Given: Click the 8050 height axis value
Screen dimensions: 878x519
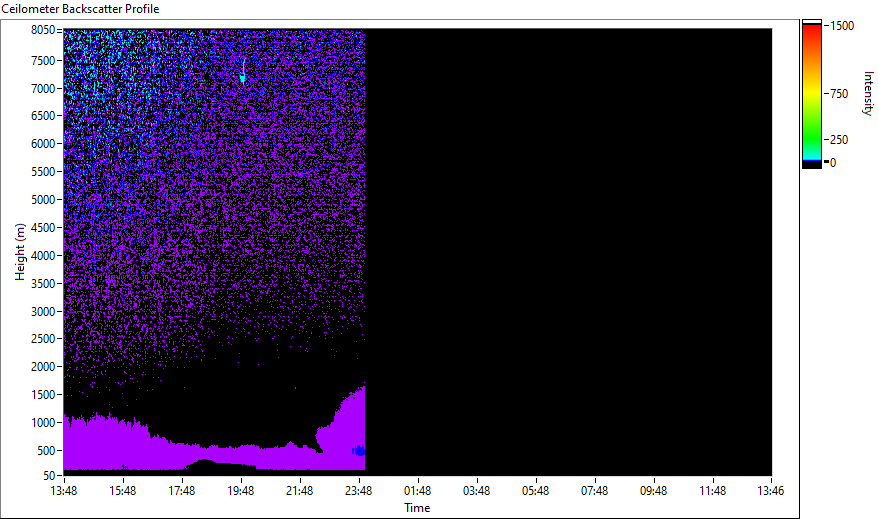Looking at the screenshot, I should coord(43,30).
